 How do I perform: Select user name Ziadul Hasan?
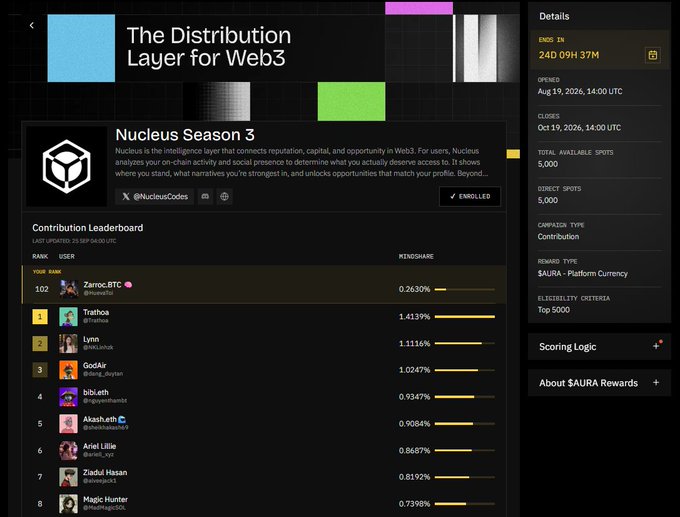click(x=105, y=473)
